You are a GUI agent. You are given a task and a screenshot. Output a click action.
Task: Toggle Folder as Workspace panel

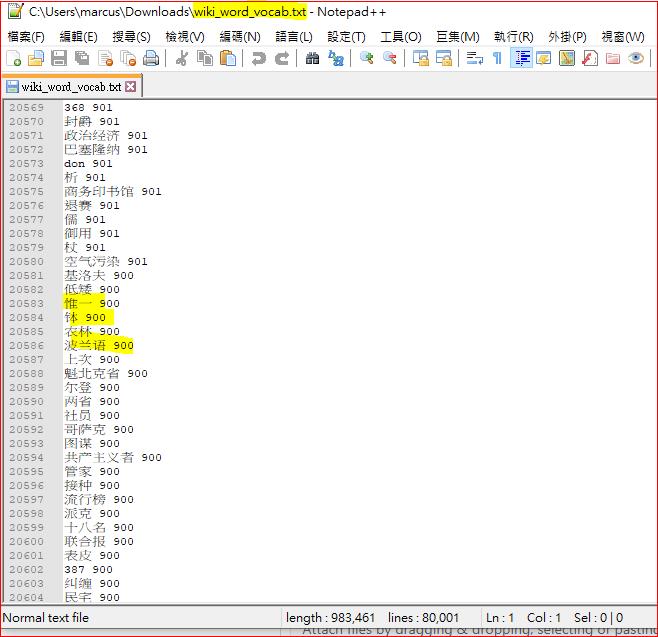(x=613, y=58)
